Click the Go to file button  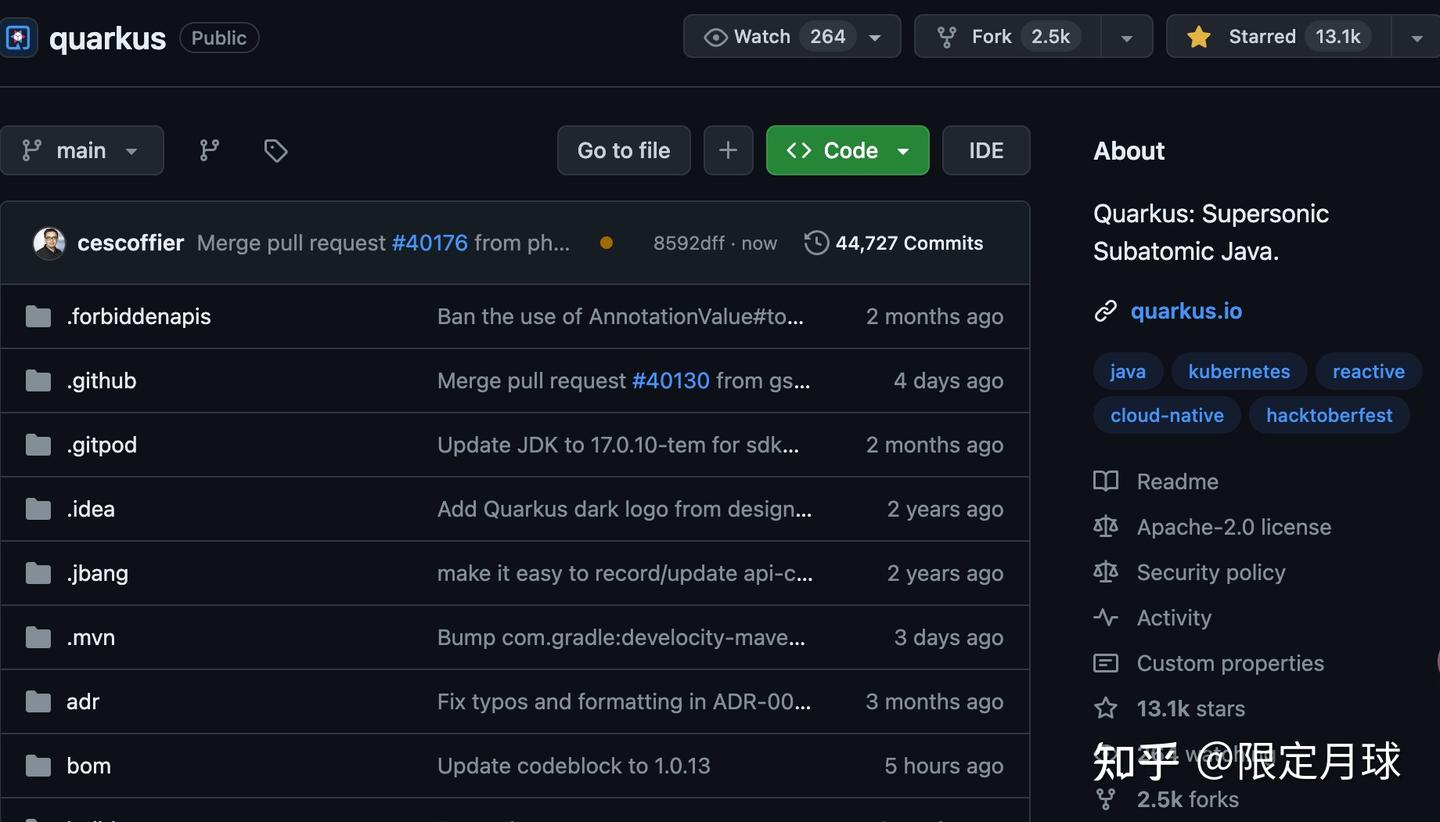click(624, 150)
